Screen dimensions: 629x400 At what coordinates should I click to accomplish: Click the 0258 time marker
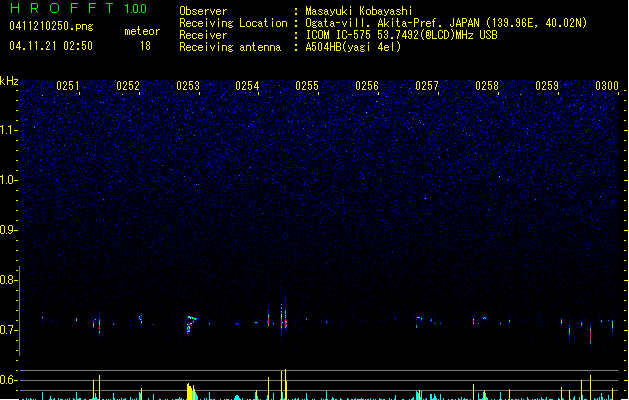487,86
